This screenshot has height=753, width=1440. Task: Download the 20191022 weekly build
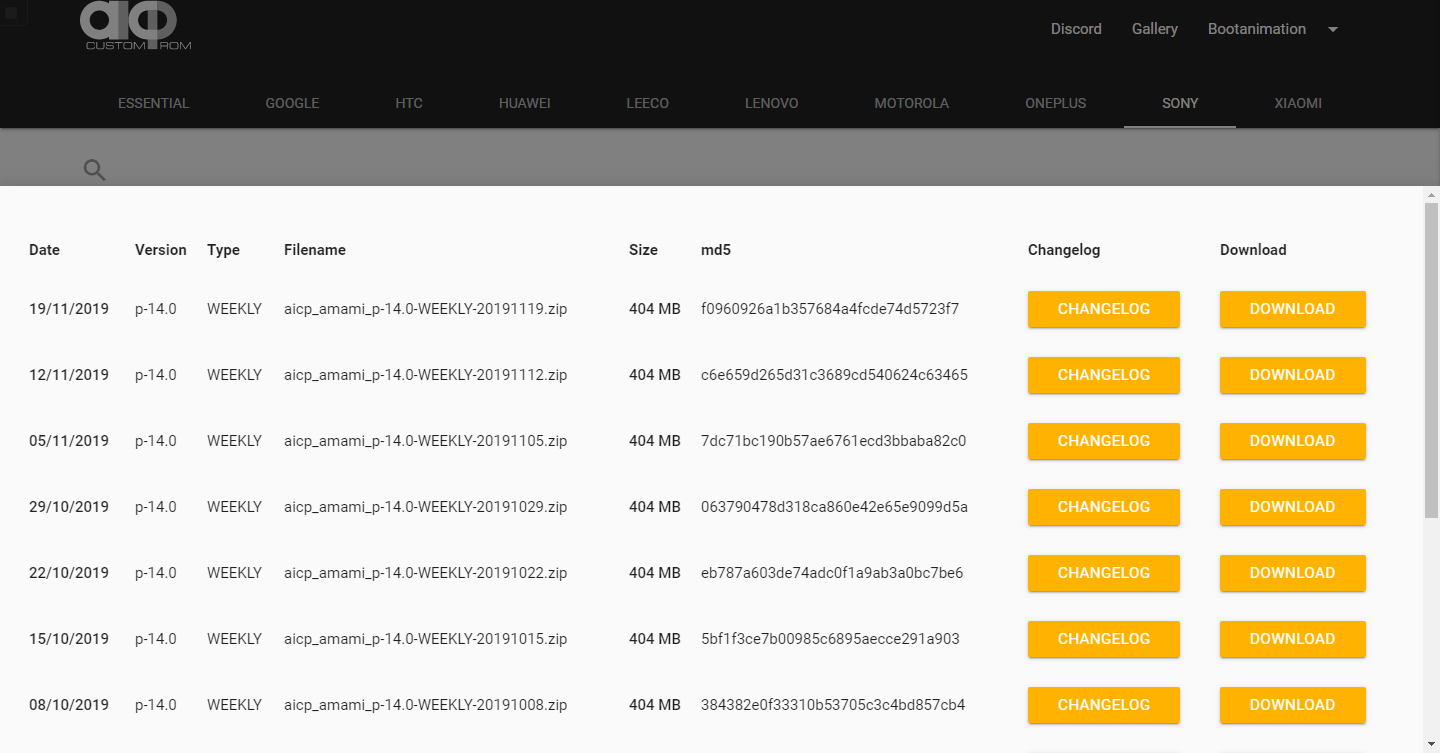1293,573
